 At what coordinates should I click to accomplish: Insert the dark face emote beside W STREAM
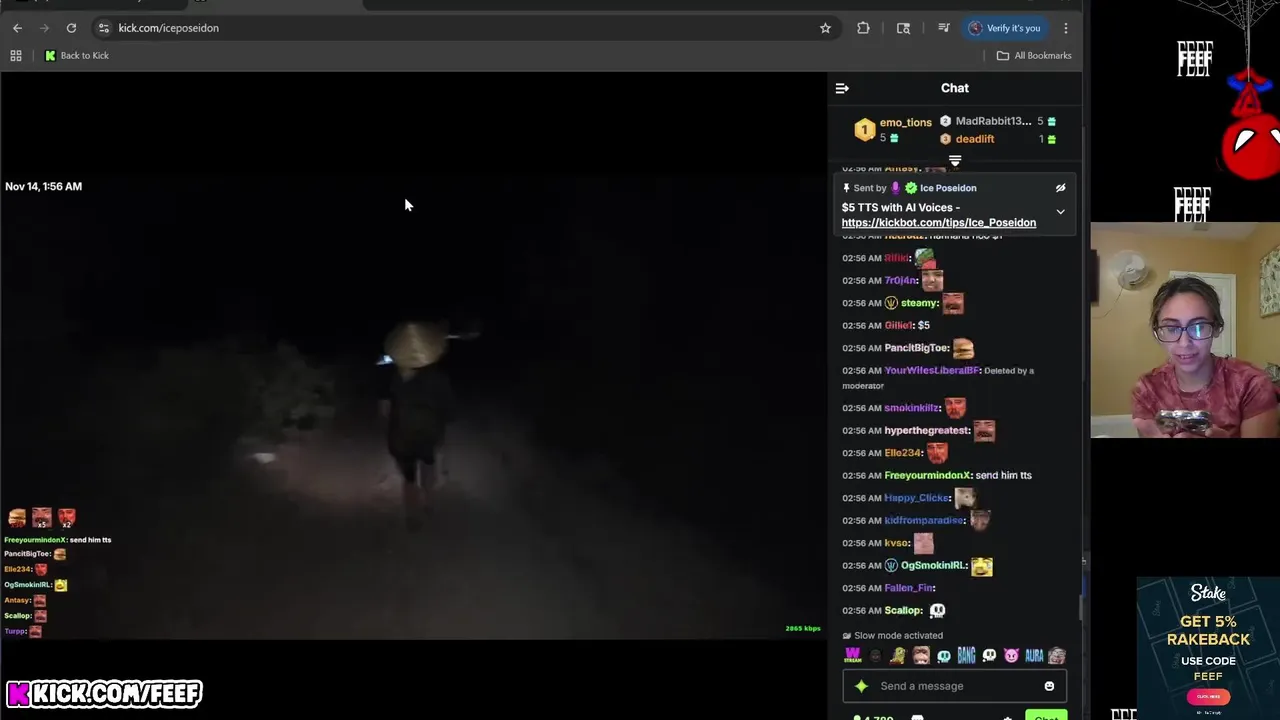(x=876, y=656)
